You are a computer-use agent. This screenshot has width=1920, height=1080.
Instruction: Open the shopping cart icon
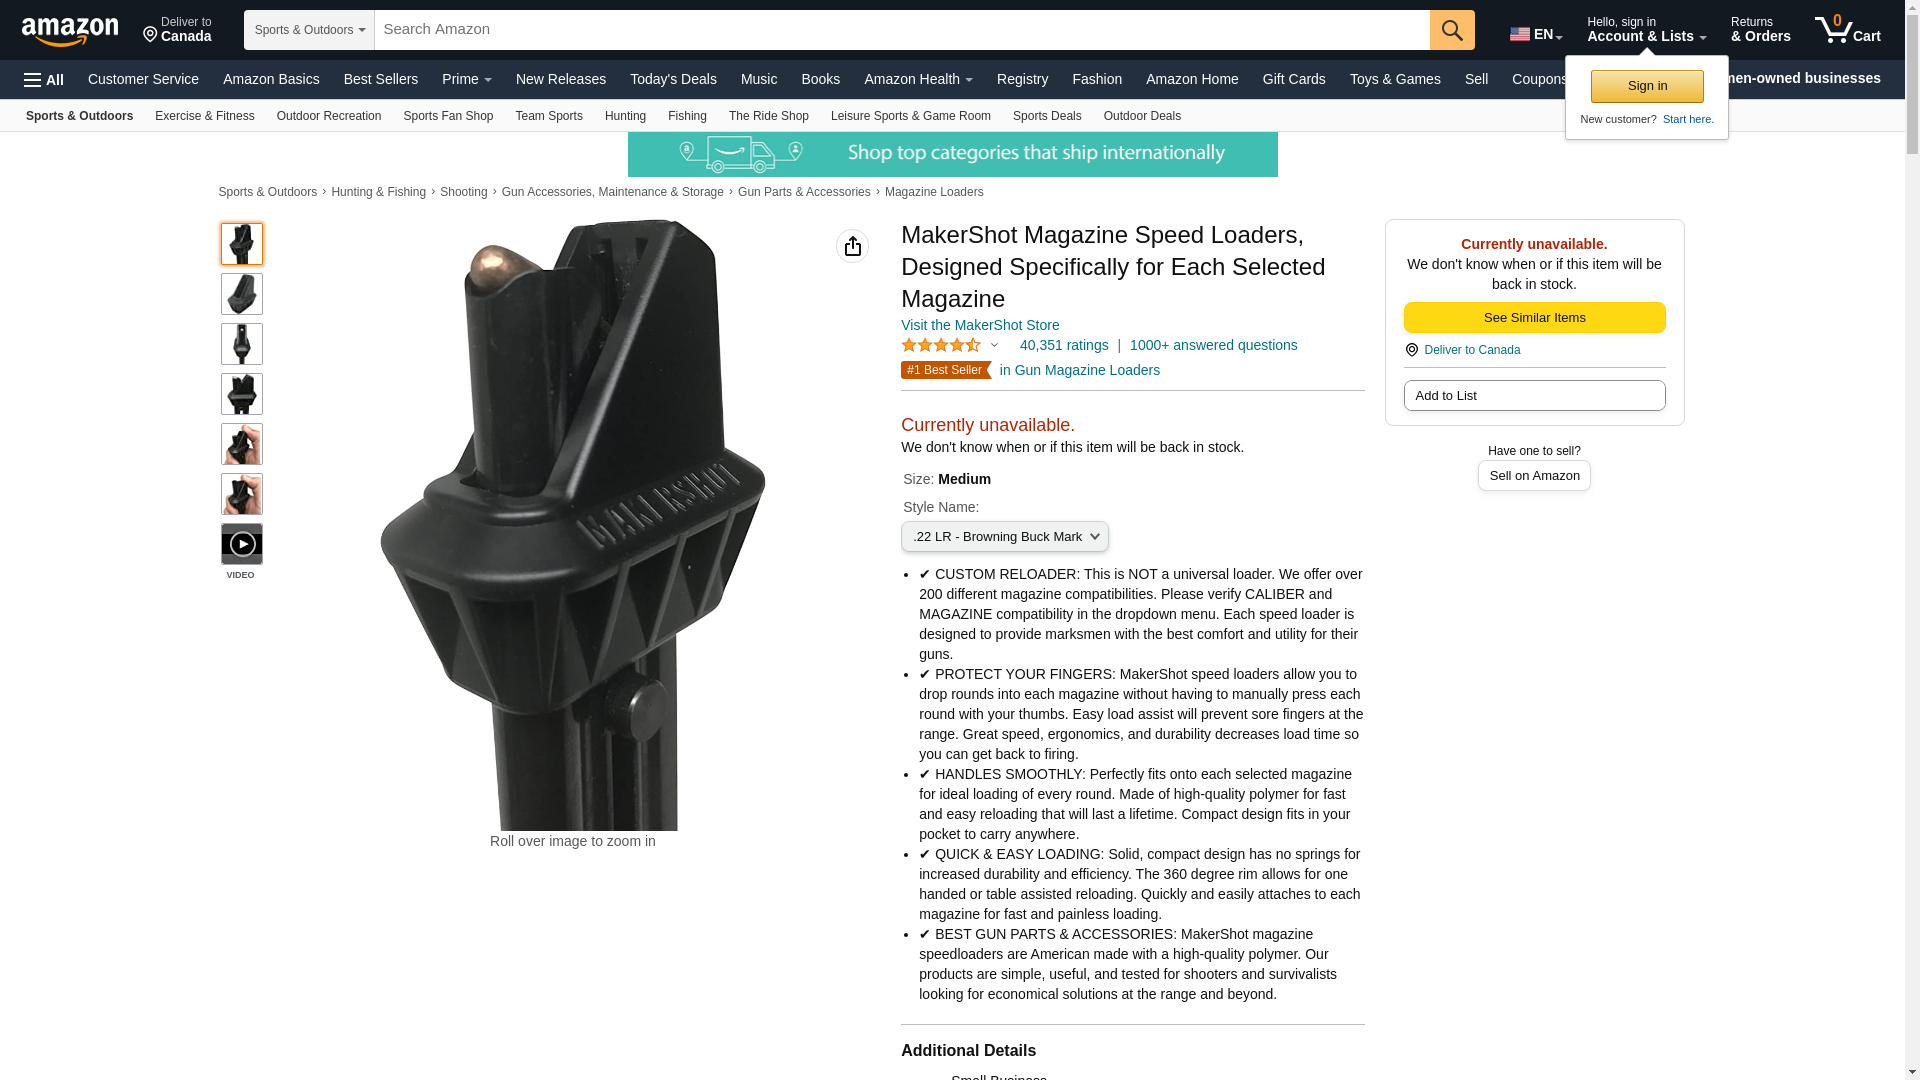[x=1847, y=30]
